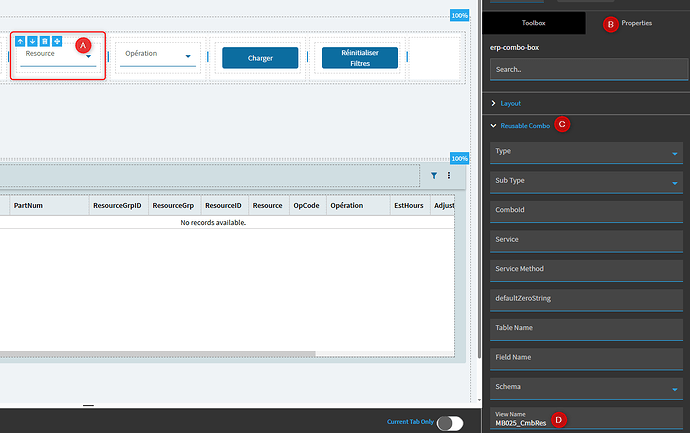The width and height of the screenshot is (690, 433).
Task: Click the upper 100% width badge
Action: tap(459, 15)
